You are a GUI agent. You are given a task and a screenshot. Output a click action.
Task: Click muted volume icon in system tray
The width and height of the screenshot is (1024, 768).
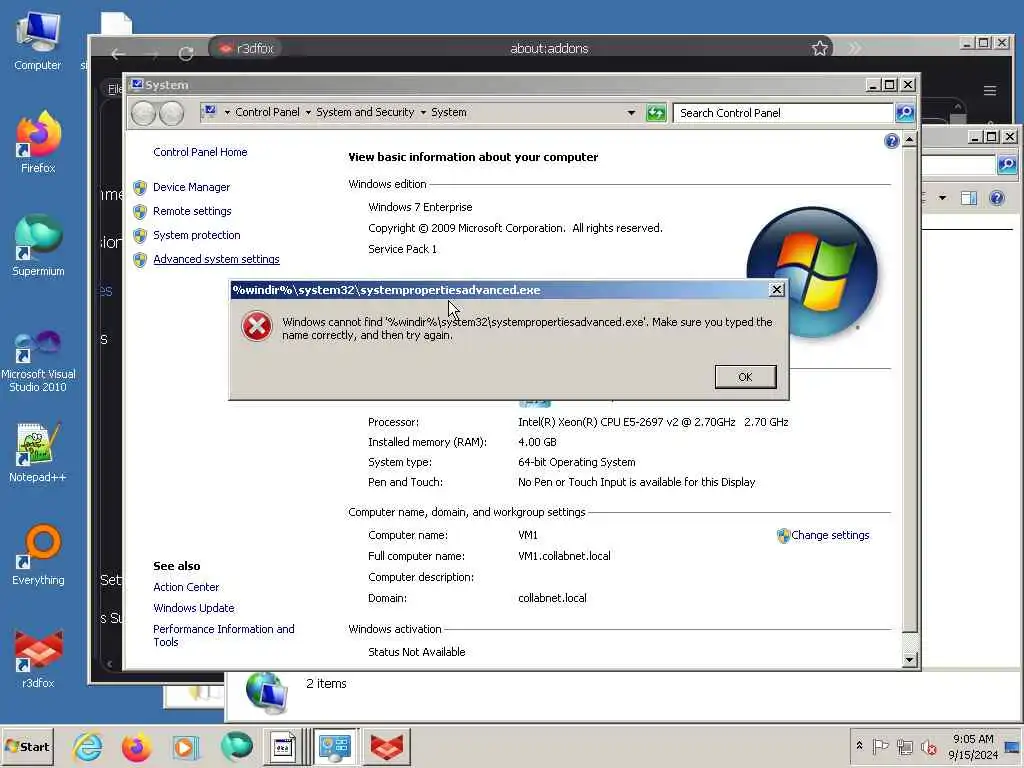pyautogui.click(x=928, y=746)
